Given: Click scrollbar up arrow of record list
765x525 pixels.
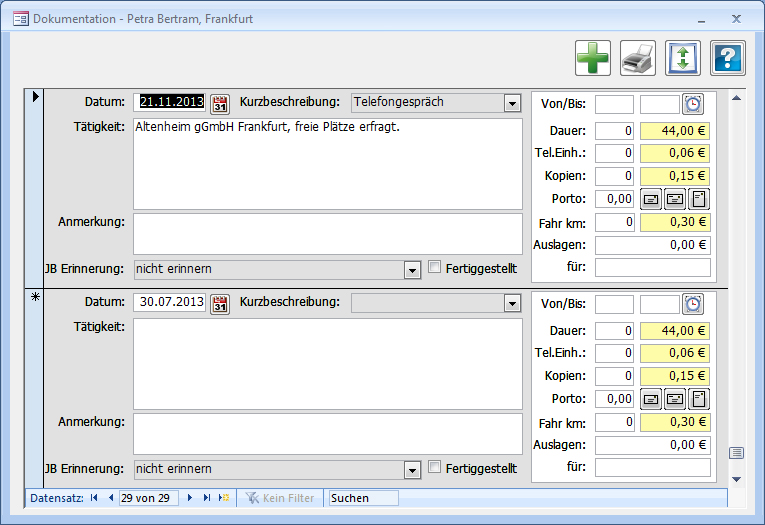Looking at the screenshot, I should (736, 98).
